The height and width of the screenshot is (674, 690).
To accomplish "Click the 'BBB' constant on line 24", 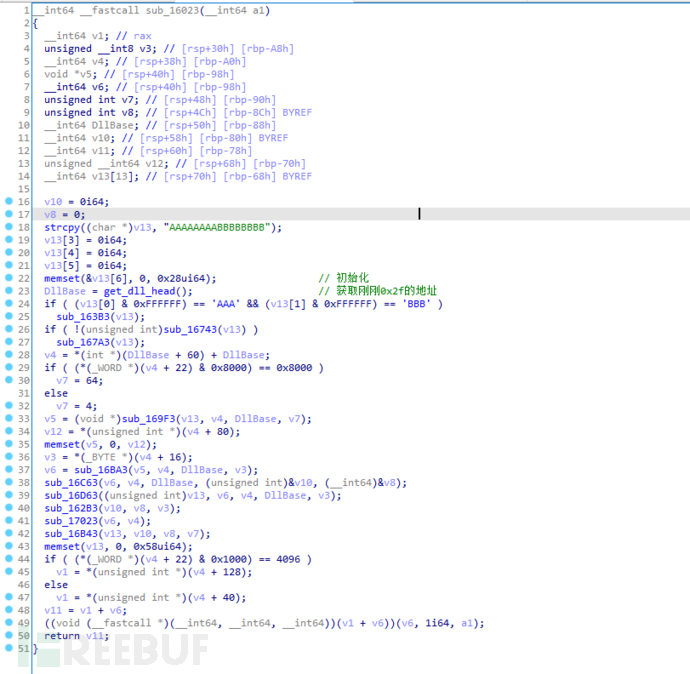I will coord(416,304).
